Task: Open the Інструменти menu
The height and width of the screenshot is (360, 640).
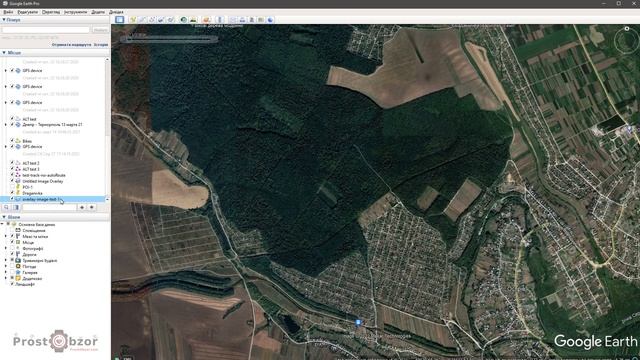Action: (76, 12)
